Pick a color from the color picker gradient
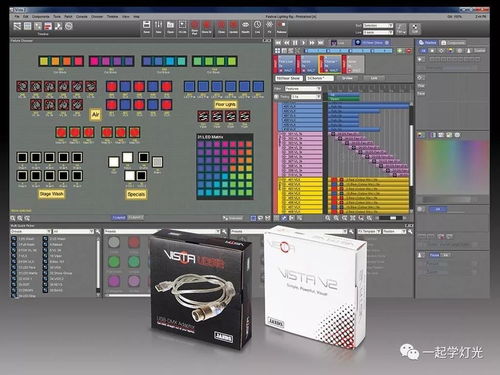Viewport: 500px width, 375px height. click(452, 167)
